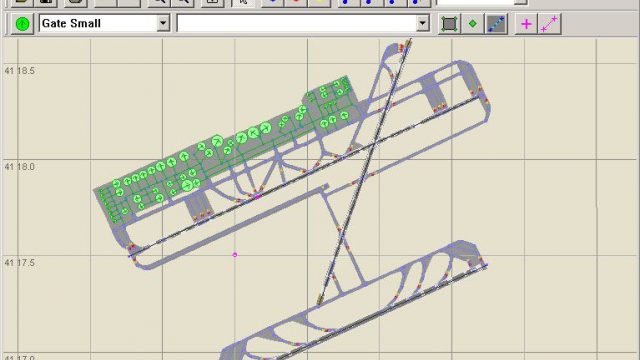Screen dimensions: 640x360
Task: Click the magenta circle marker below the taxiway
Action: point(235,255)
